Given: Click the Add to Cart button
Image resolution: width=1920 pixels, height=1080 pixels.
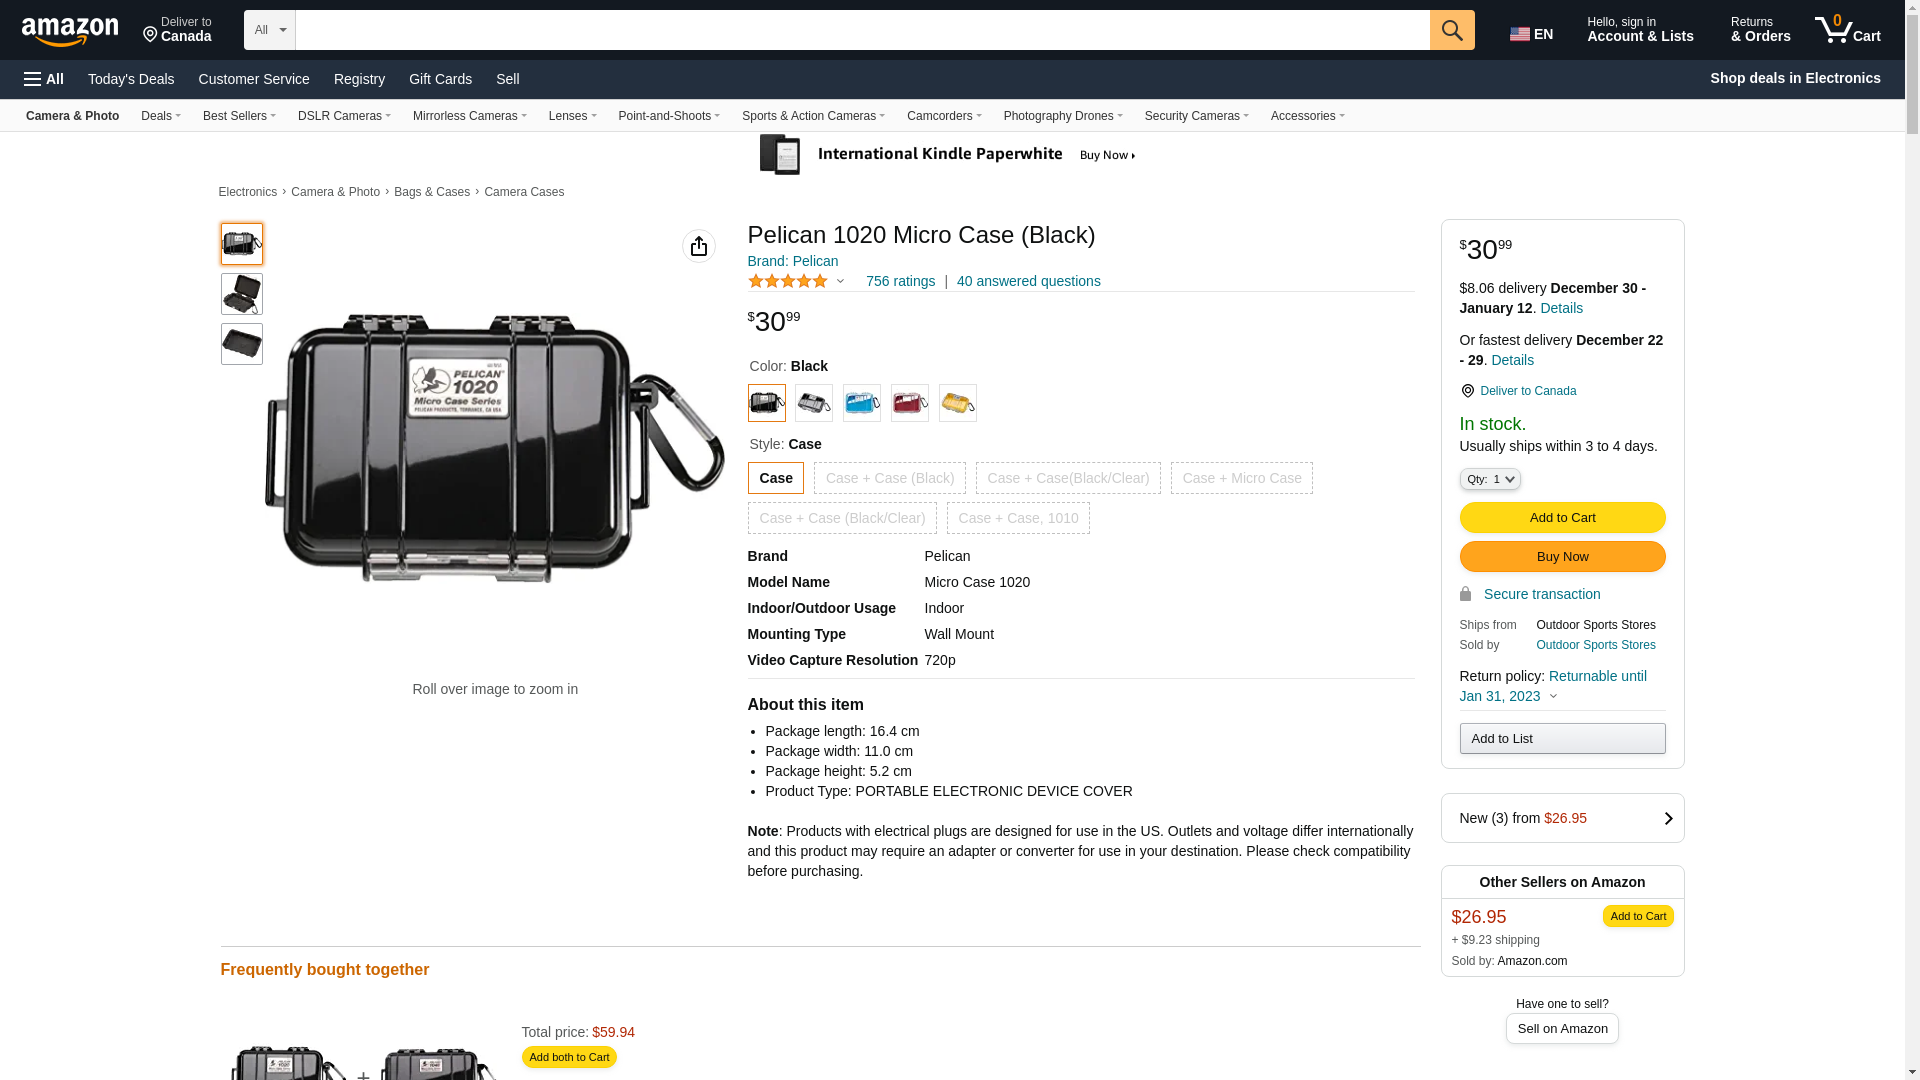Looking at the screenshot, I should [x=1561, y=517].
